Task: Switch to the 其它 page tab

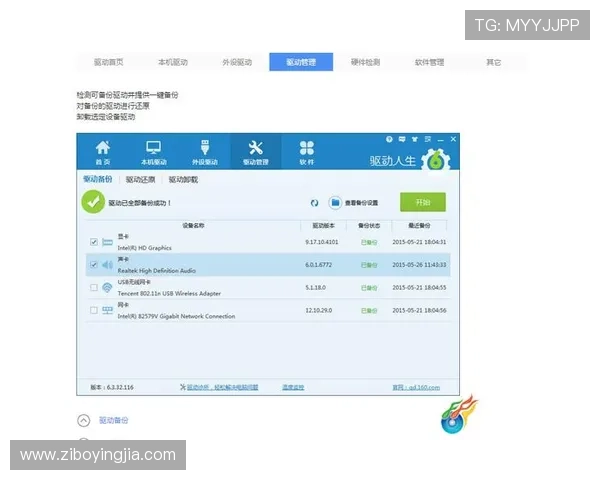Action: click(x=494, y=62)
